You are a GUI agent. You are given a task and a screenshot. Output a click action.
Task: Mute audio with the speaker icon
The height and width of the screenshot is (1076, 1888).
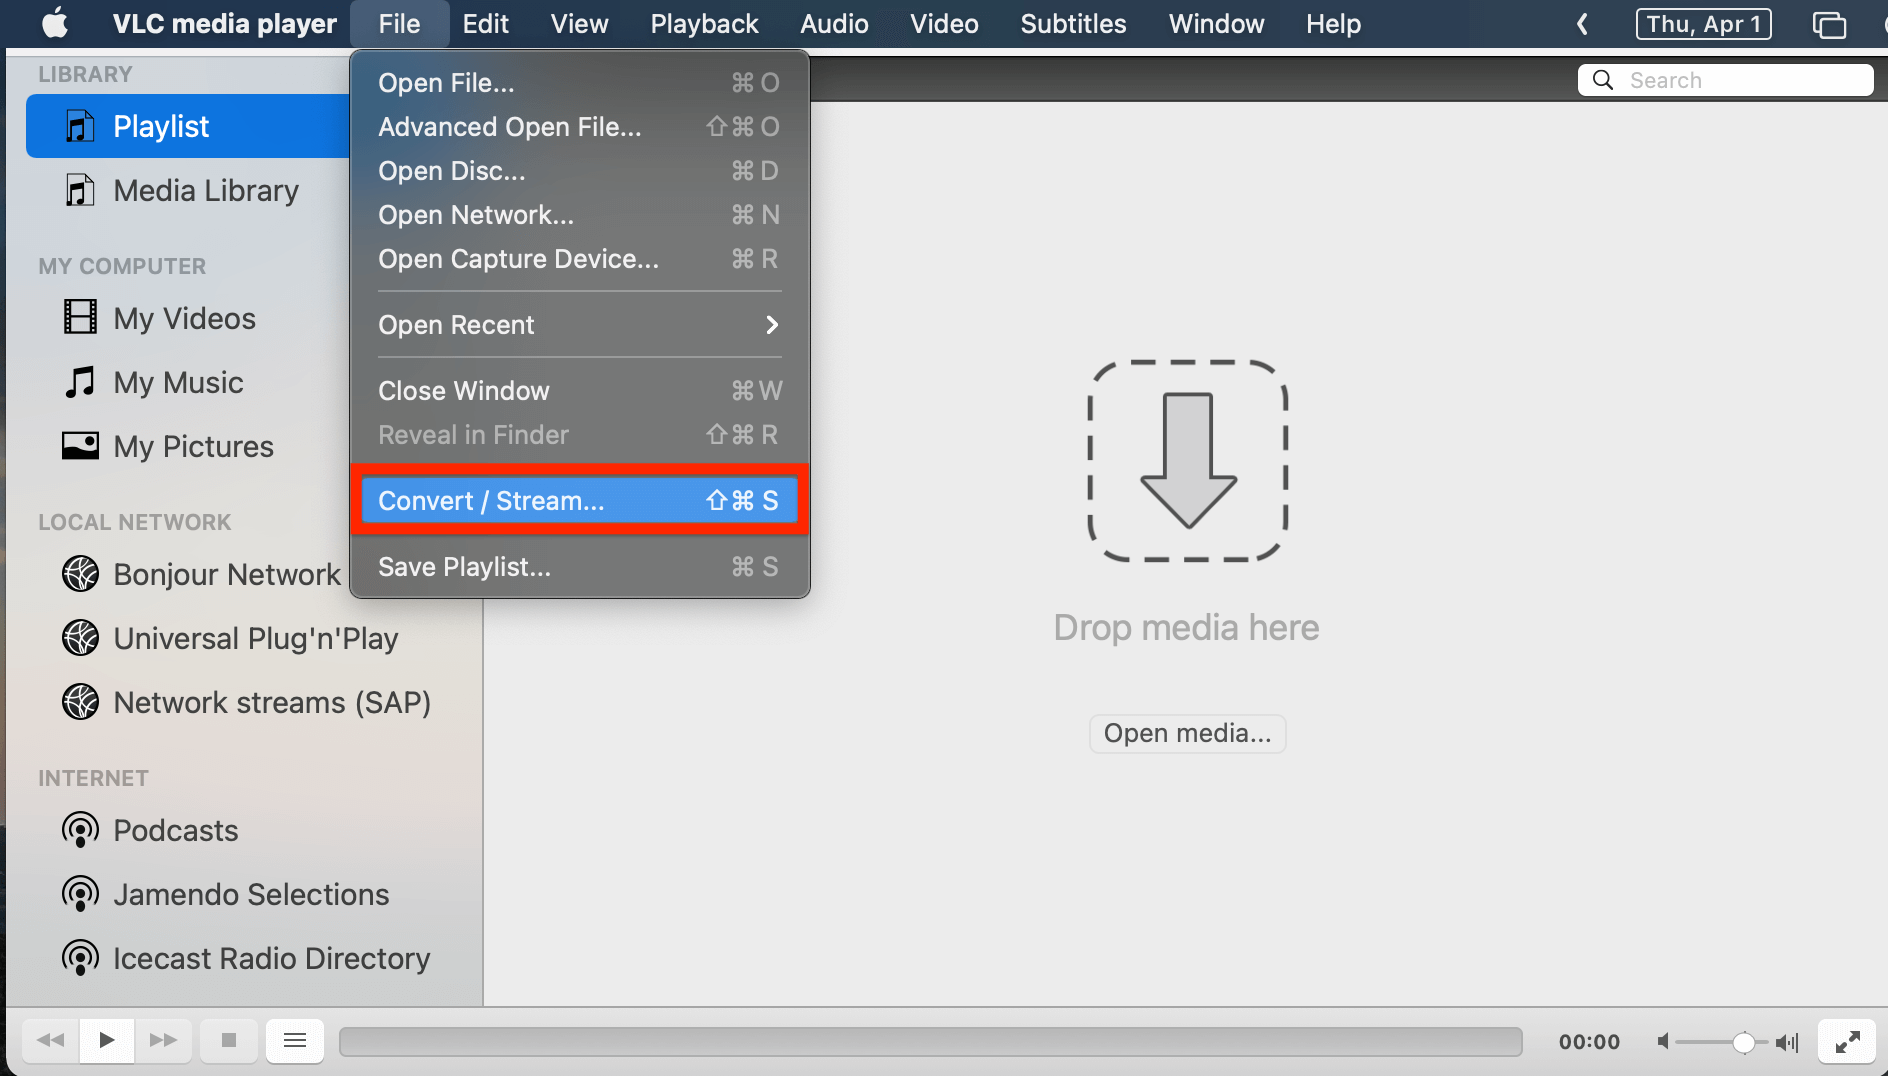point(1663,1042)
